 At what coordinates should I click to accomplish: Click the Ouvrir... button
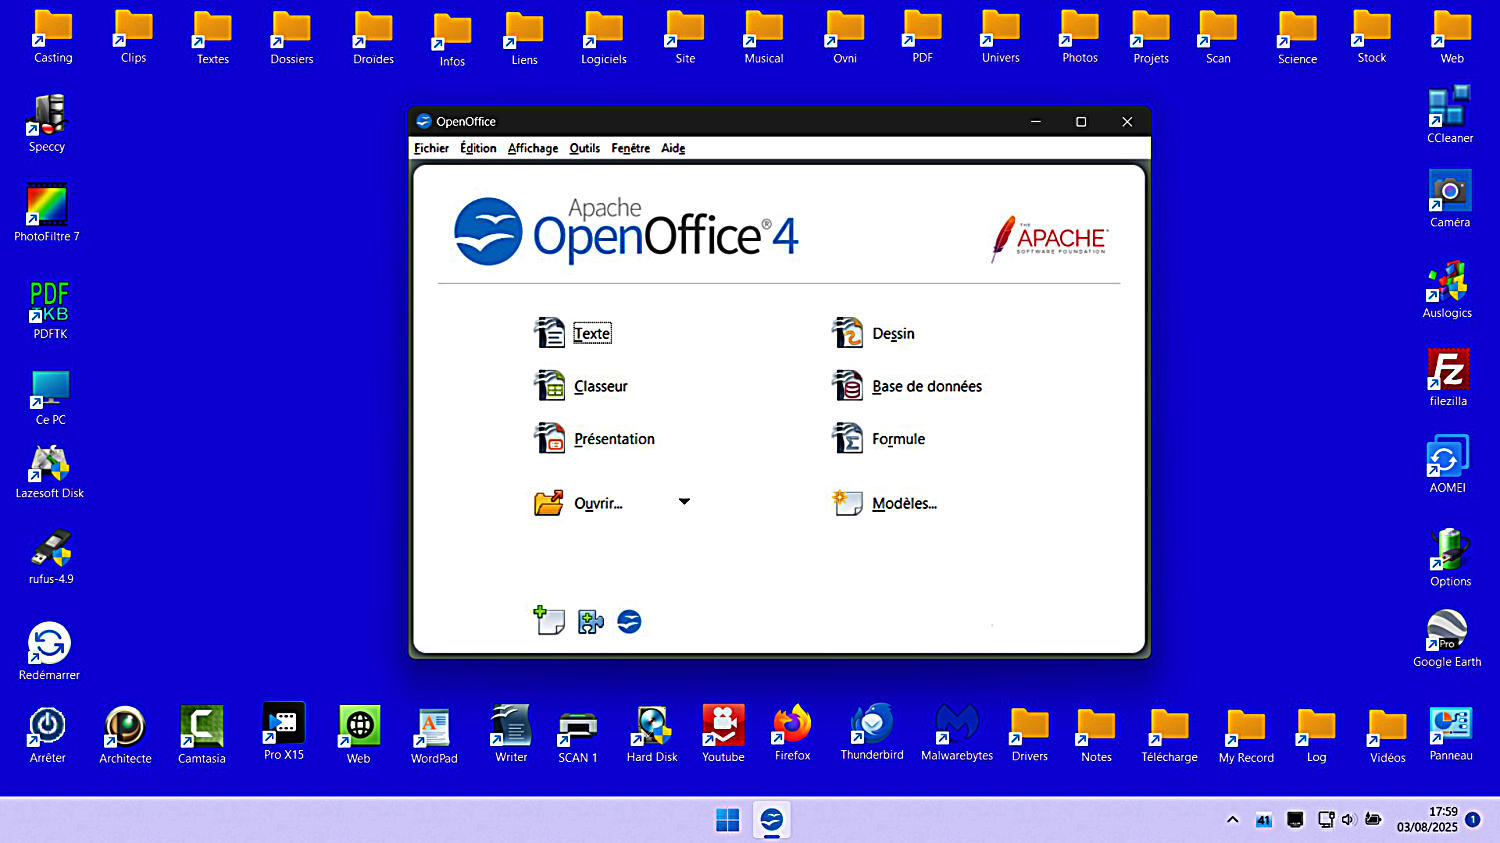[x=597, y=504]
